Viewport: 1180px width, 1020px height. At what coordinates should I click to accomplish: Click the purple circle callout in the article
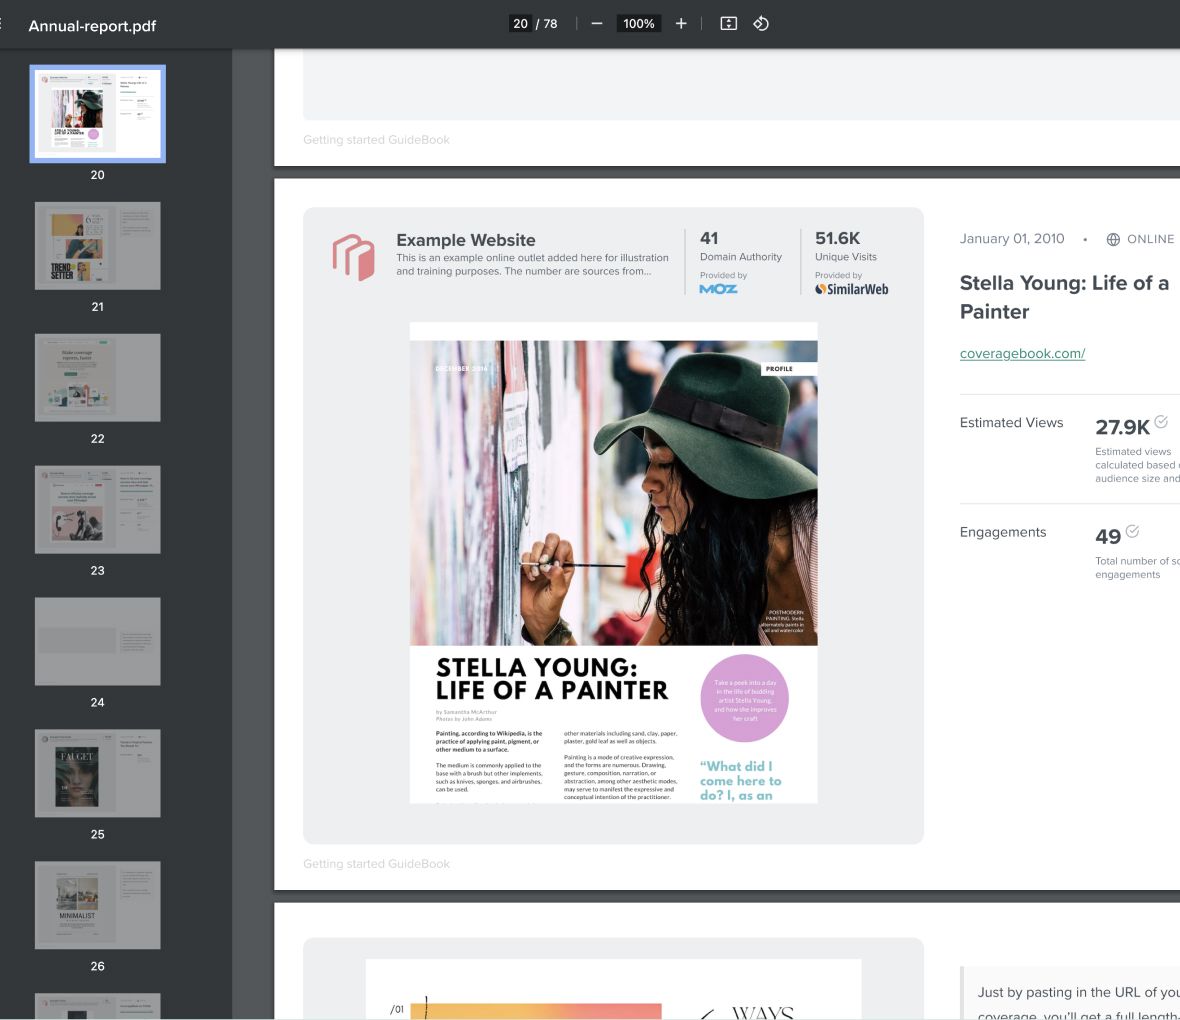pos(744,699)
